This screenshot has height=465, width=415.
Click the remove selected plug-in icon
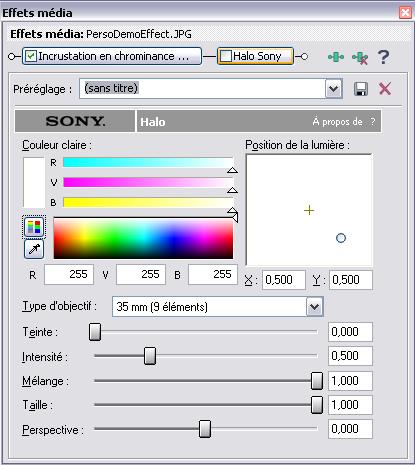tap(360, 57)
